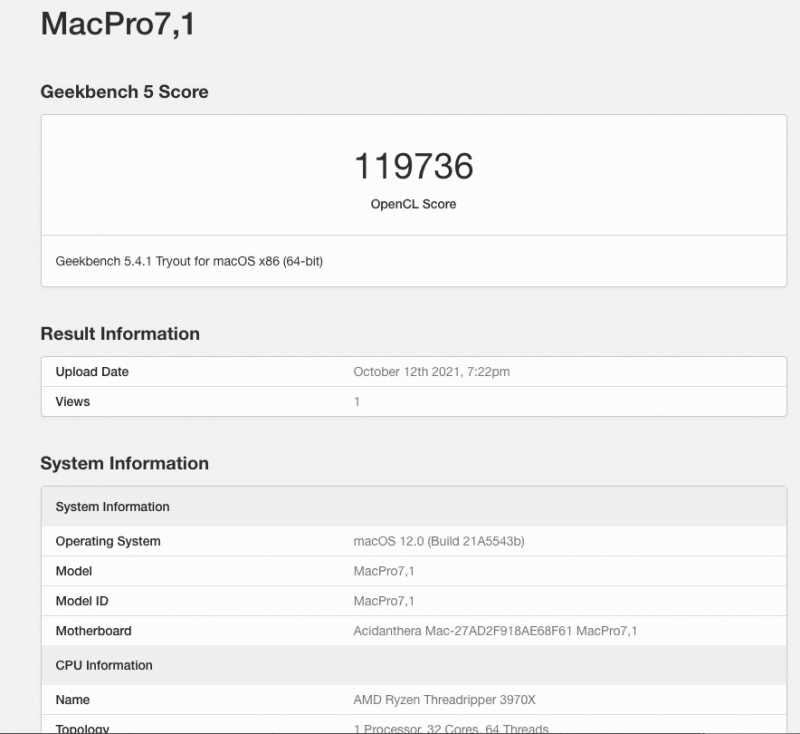This screenshot has width=800, height=734.
Task: Select Geekbench 5.4.1 Tryout for macOS text
Action: pyautogui.click(x=189, y=261)
